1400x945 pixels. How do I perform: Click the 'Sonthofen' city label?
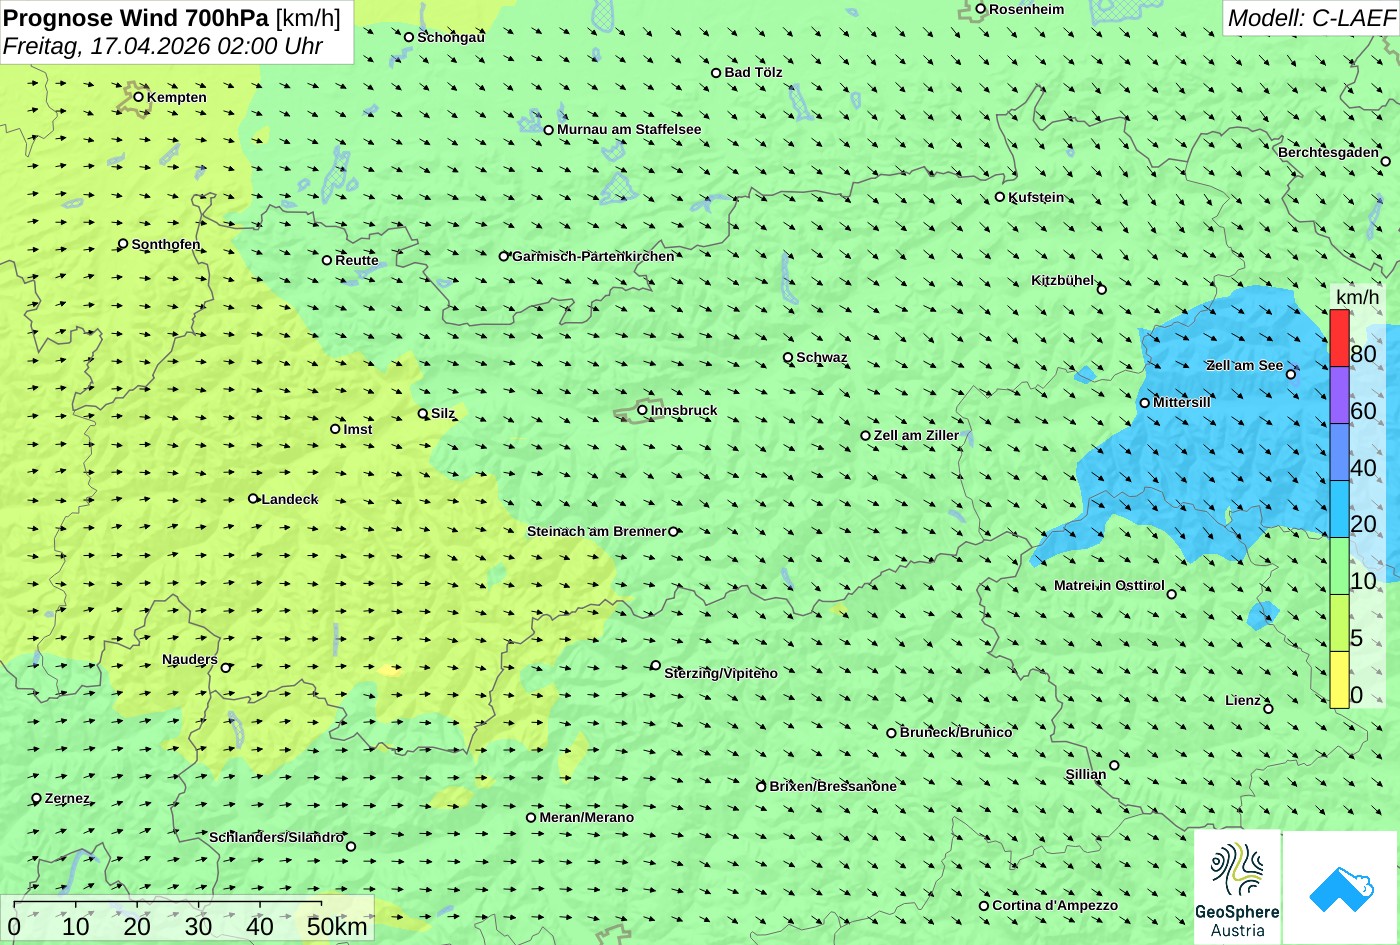click(166, 244)
